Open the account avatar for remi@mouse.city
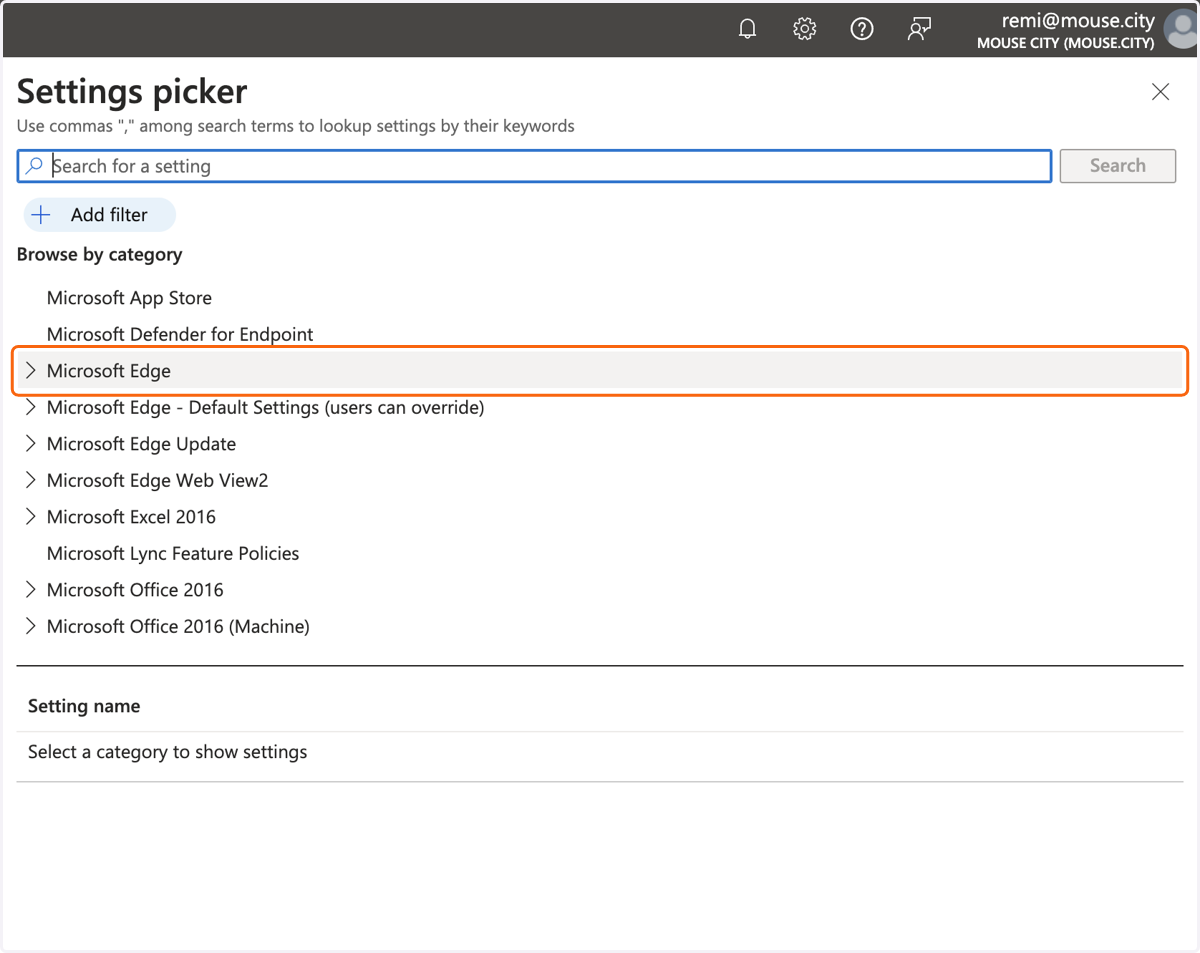The height and width of the screenshot is (953, 1200). pyautogui.click(x=1181, y=29)
